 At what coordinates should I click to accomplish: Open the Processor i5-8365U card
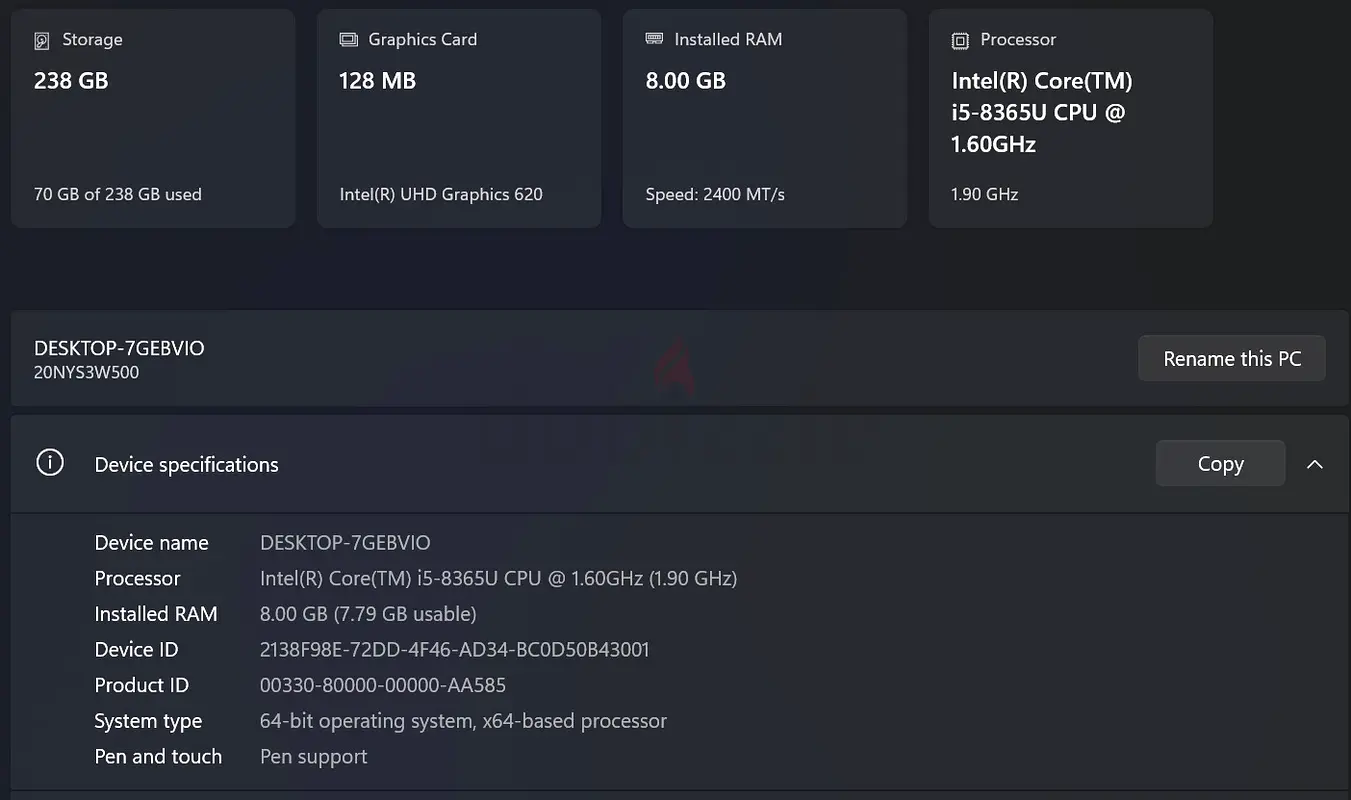point(1071,118)
